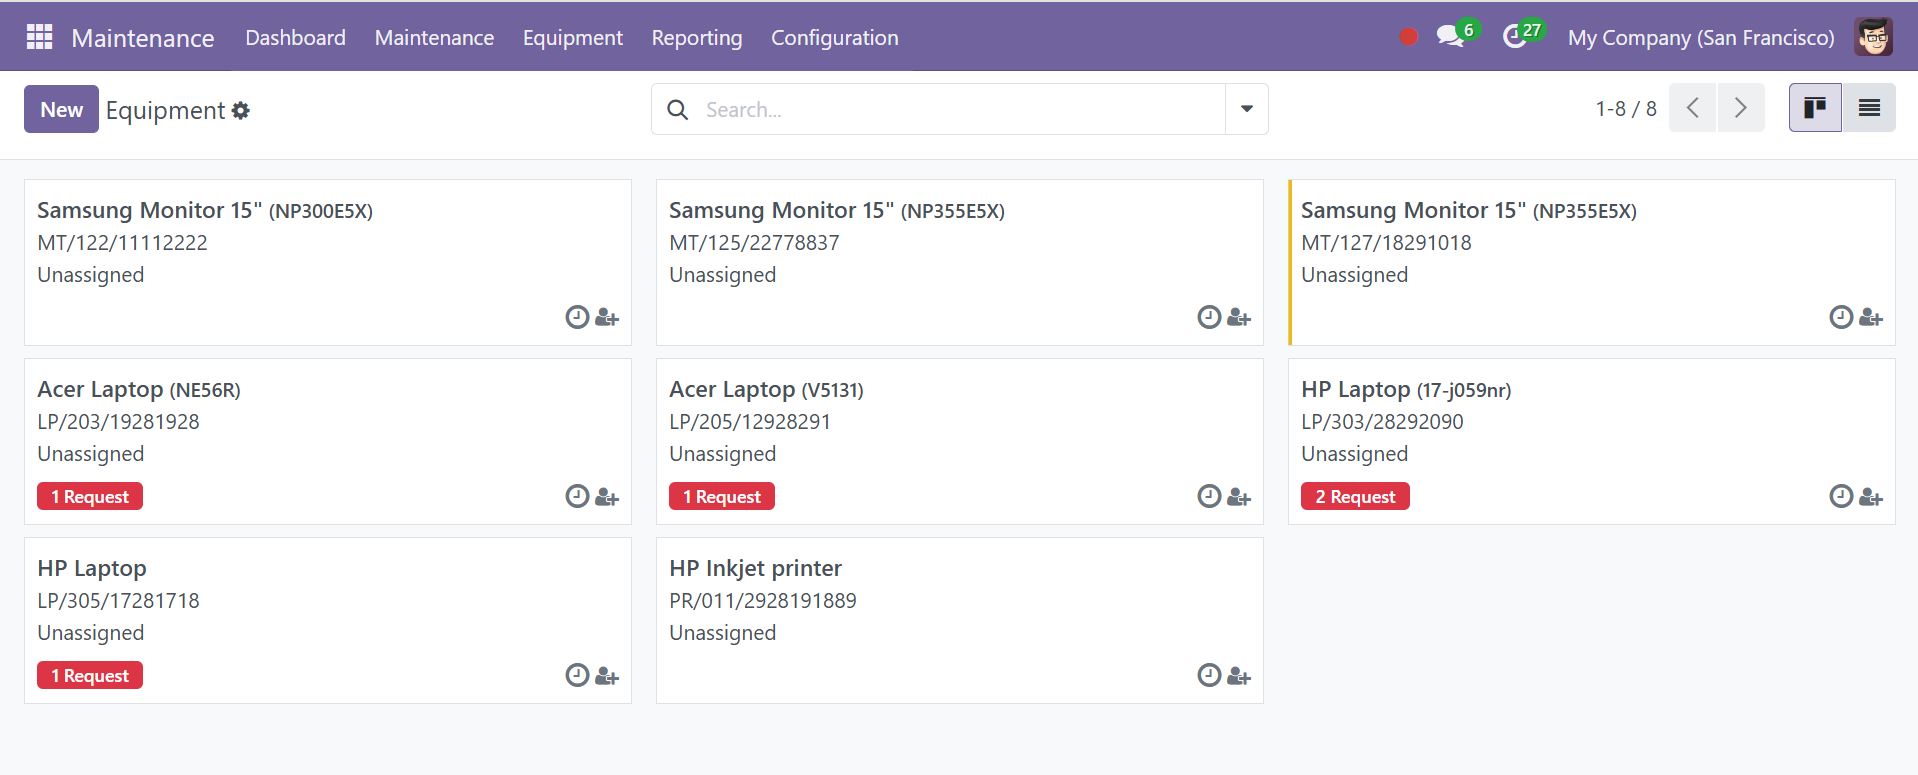Screen dimensions: 1918x775
Task: Go to the previous page arrow
Action: point(1693,108)
